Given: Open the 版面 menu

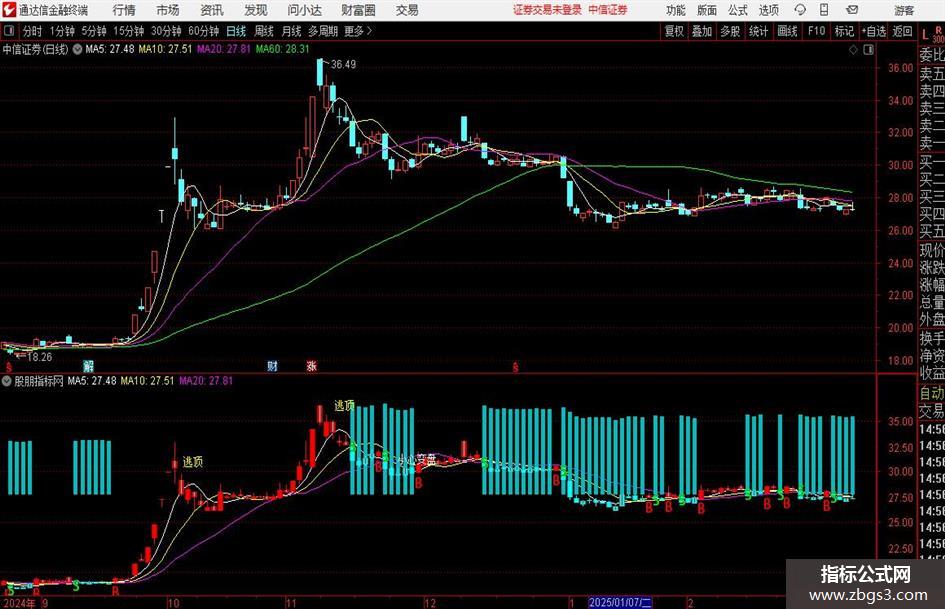Looking at the screenshot, I should pos(706,10).
